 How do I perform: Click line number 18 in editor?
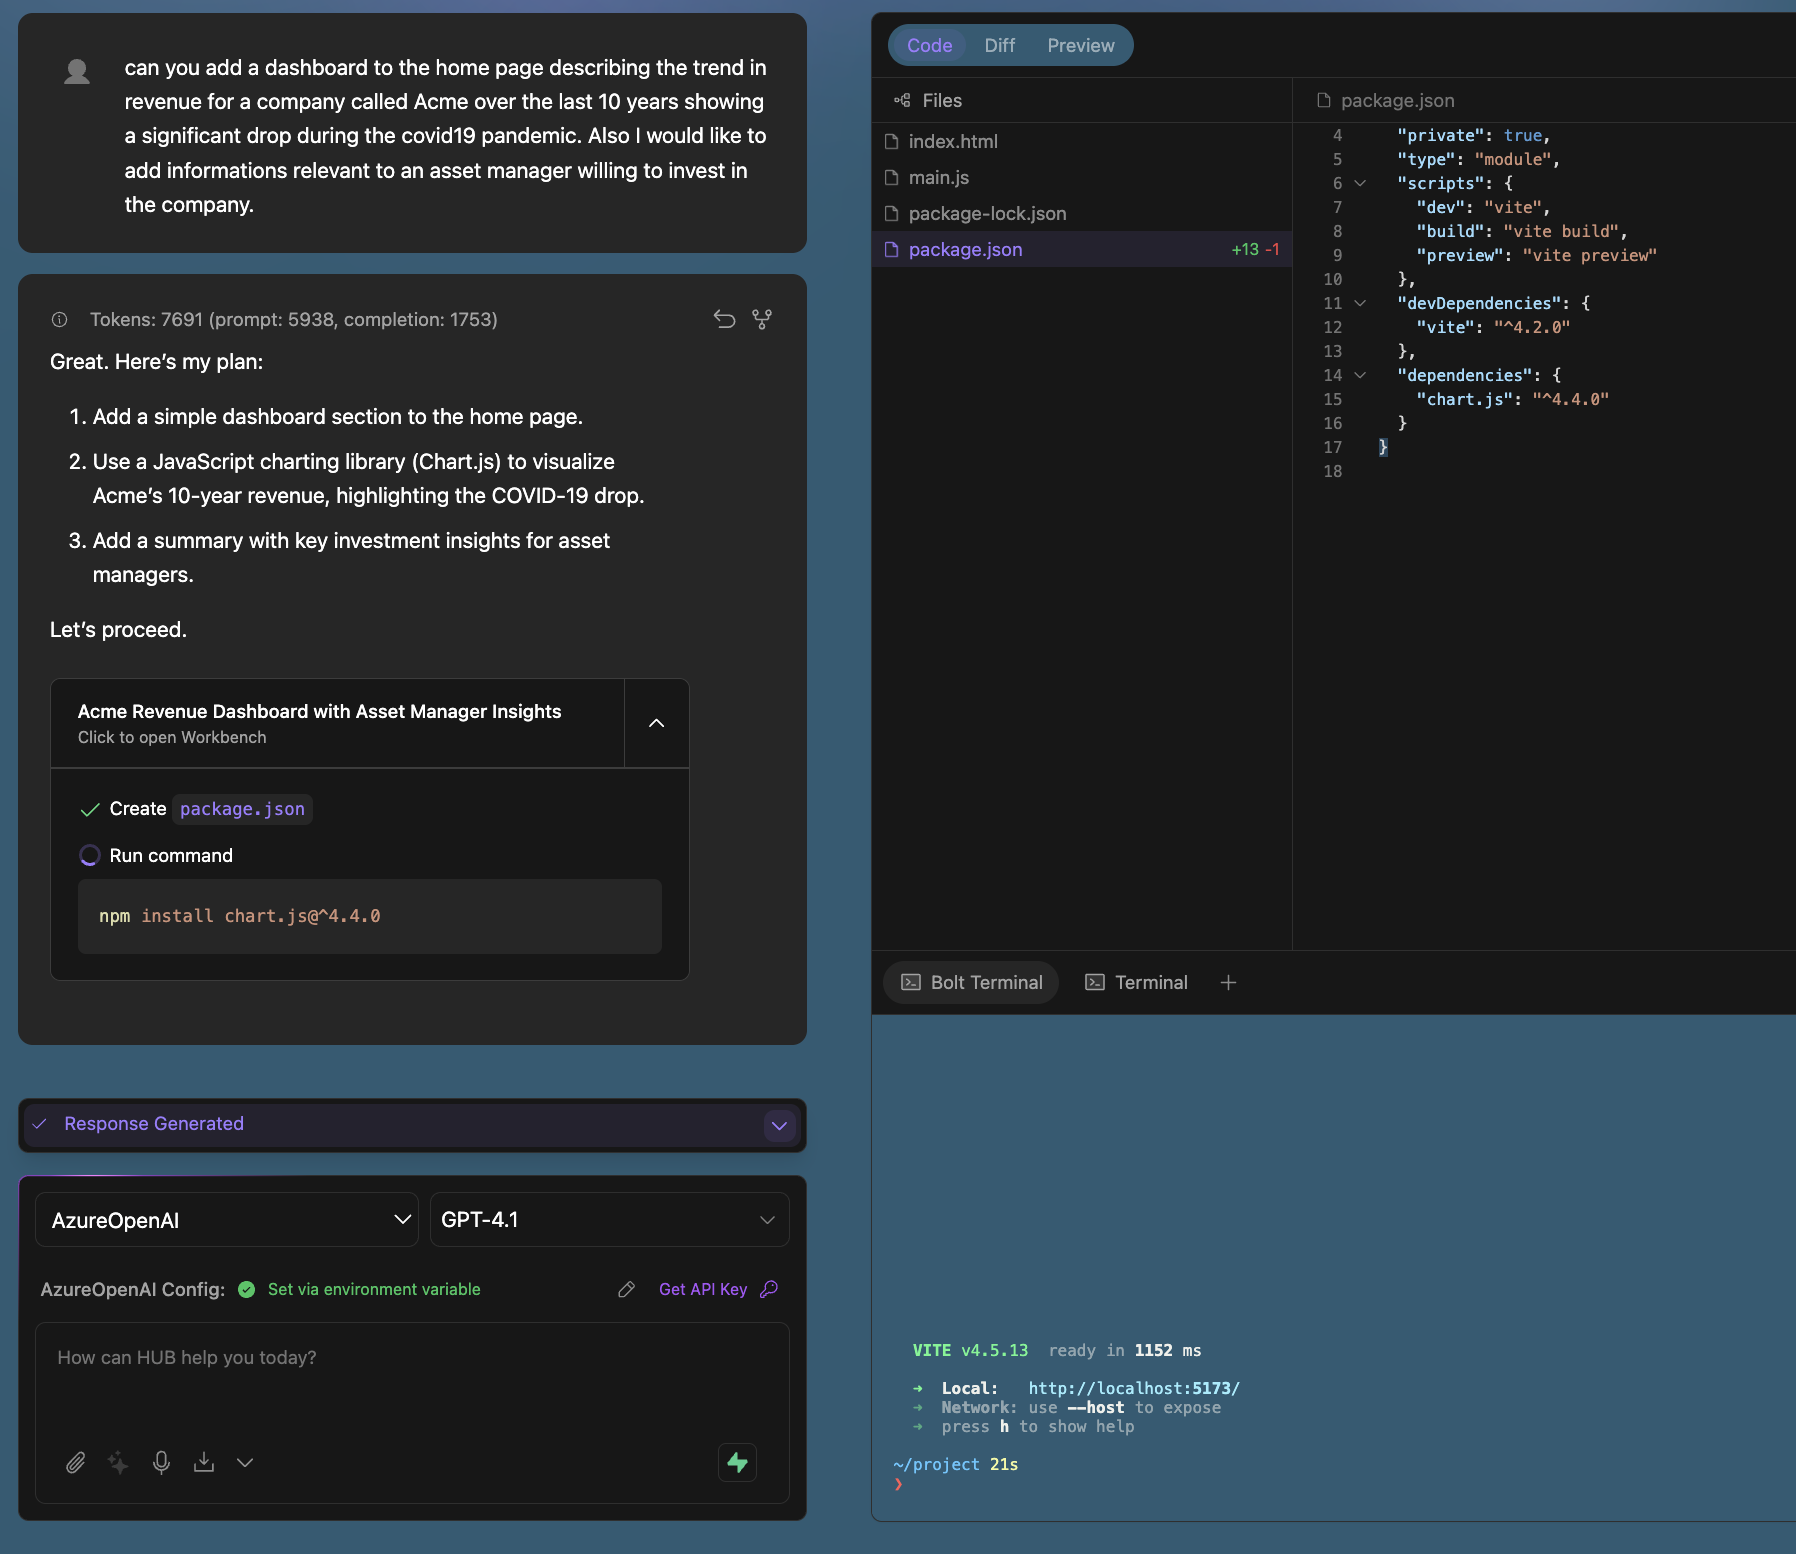(1332, 472)
